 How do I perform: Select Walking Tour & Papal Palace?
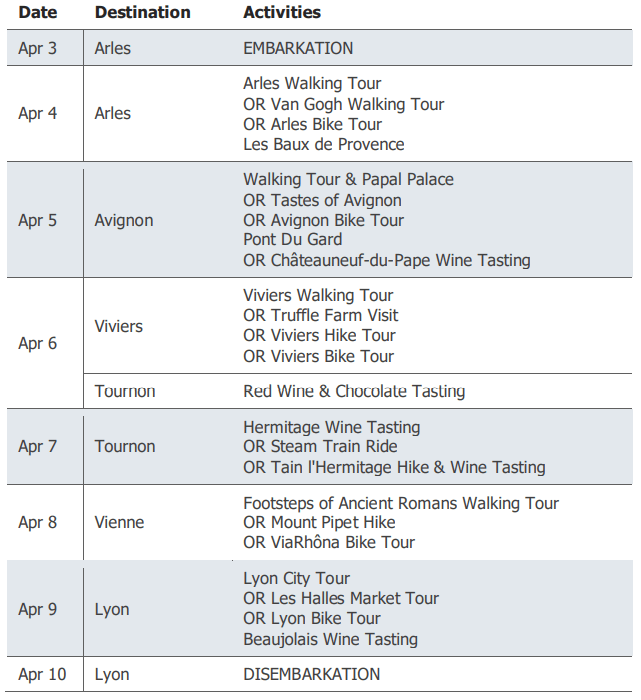pyautogui.click(x=348, y=179)
